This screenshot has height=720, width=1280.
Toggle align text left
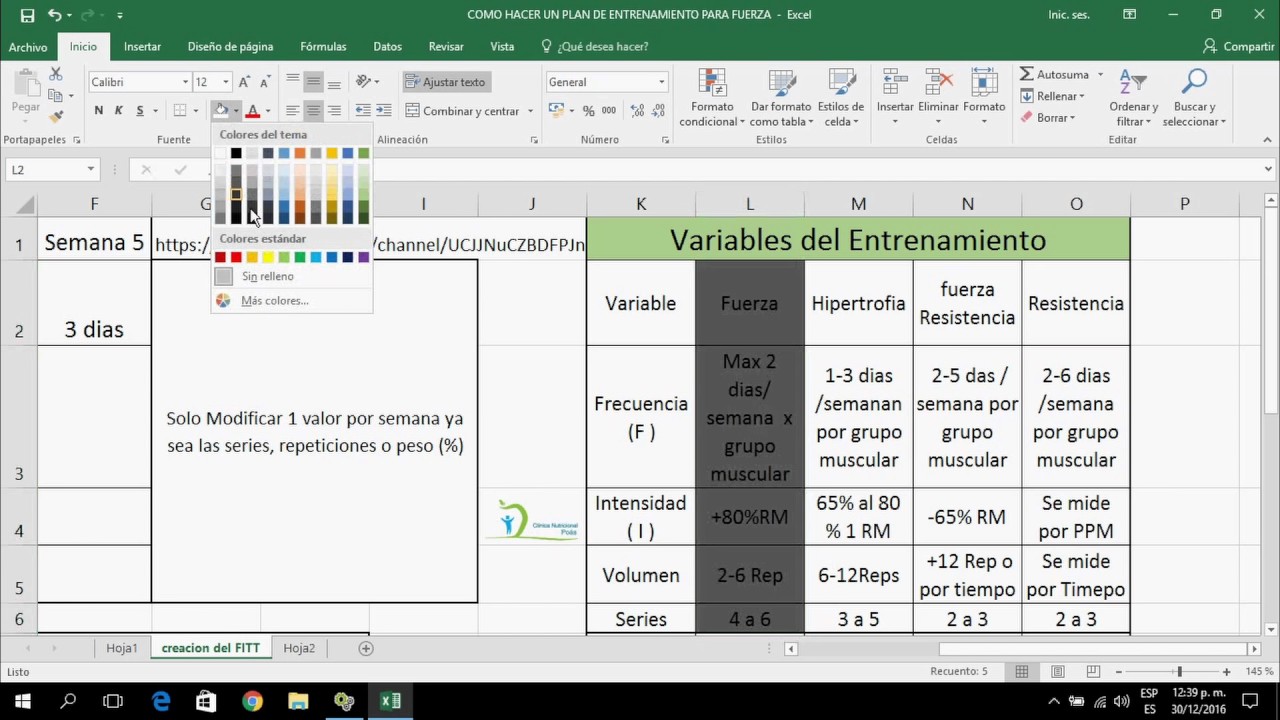[292, 111]
